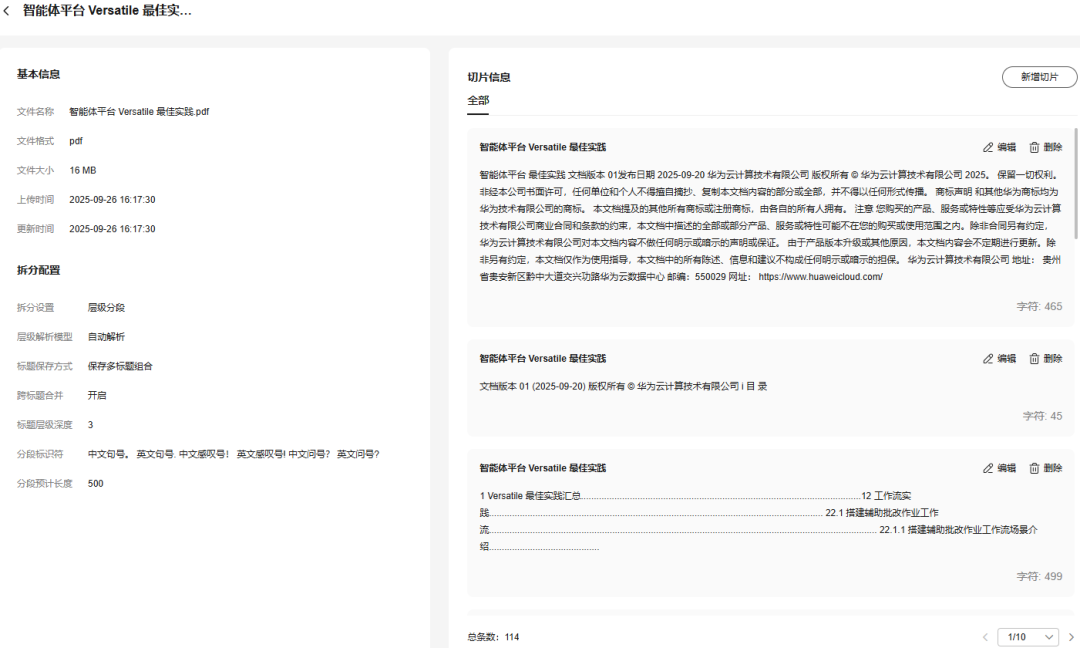Click the 跨标题合并 field label

coord(40,395)
